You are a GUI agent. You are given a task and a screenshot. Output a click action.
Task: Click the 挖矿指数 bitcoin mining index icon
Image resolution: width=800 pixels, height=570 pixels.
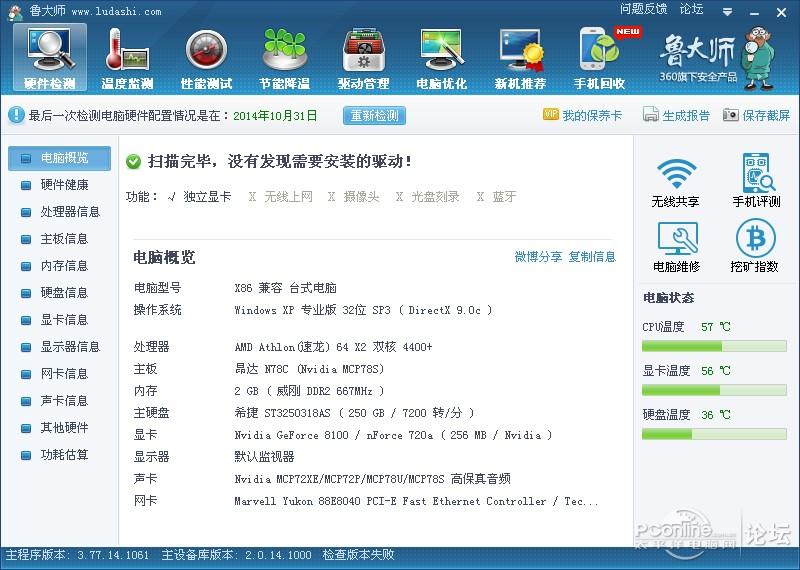pyautogui.click(x=755, y=247)
